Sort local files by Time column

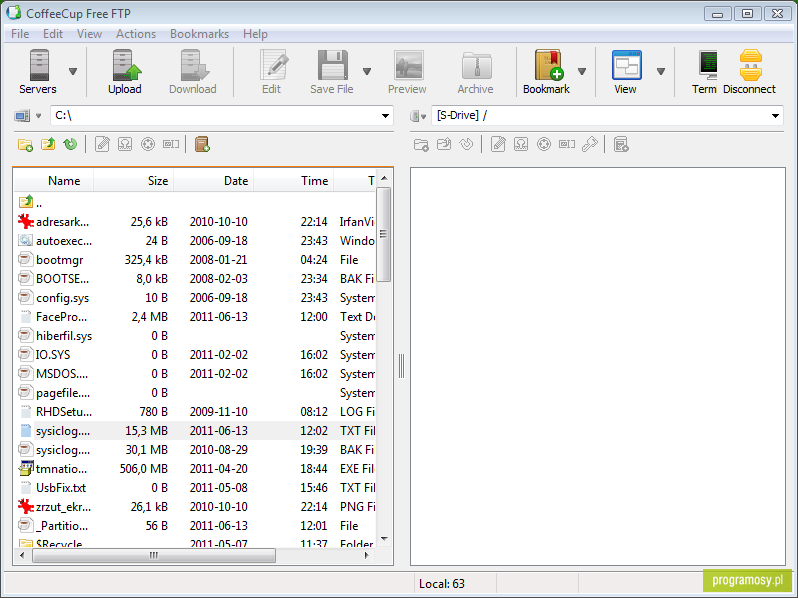click(294, 181)
